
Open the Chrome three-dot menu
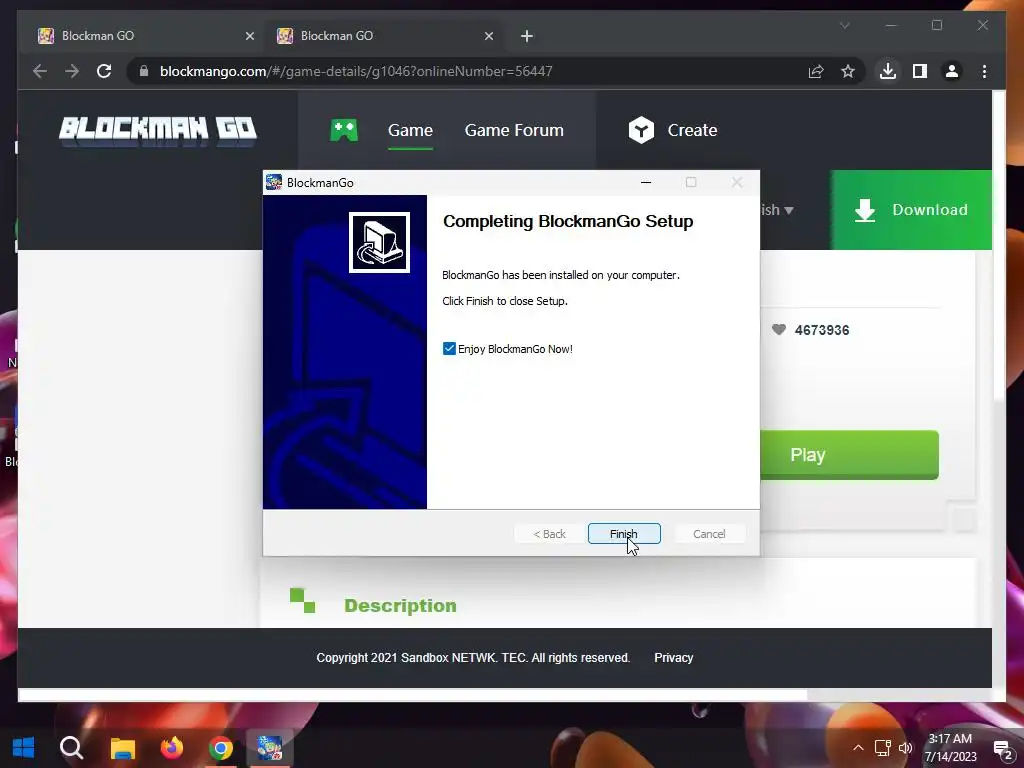click(984, 71)
